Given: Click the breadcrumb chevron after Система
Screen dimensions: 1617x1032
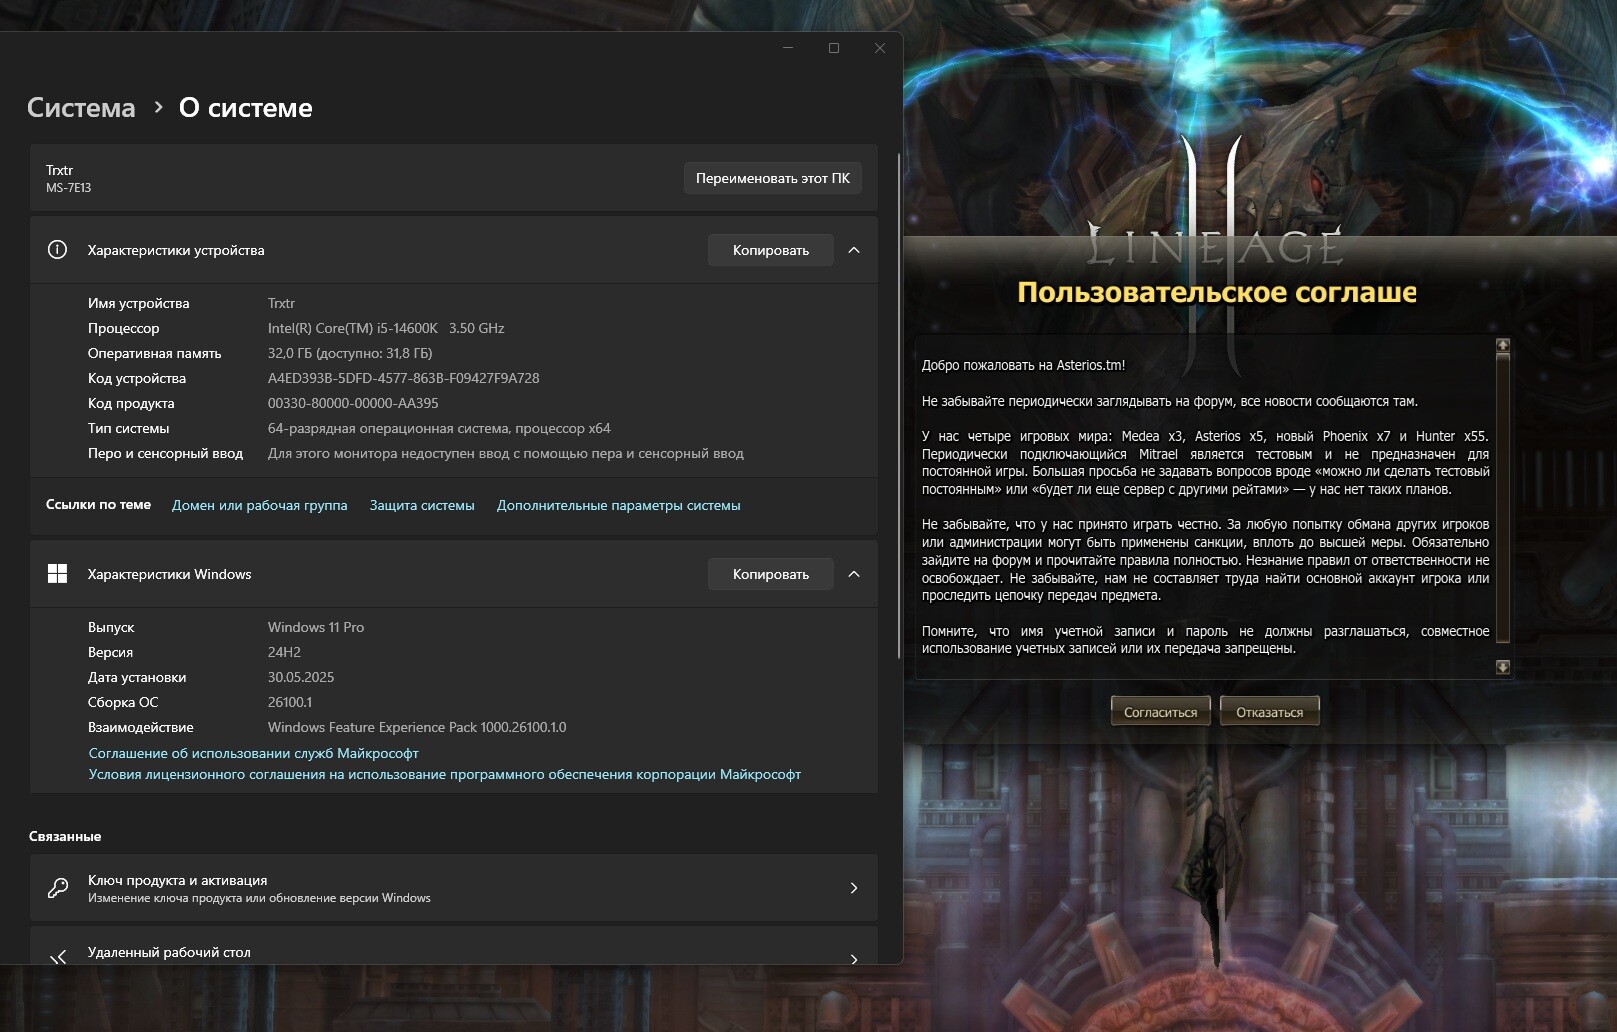Looking at the screenshot, I should click(x=158, y=107).
